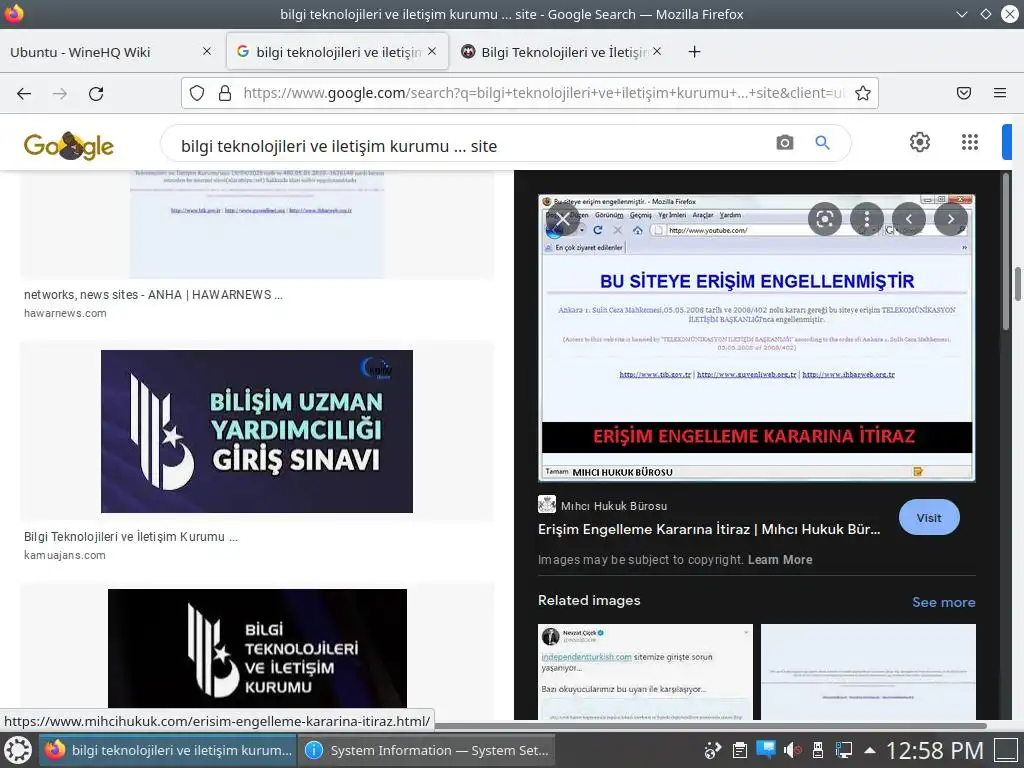Screen dimensions: 1024x768
Task: Open the removable USB devices tray icon
Action: (818, 750)
